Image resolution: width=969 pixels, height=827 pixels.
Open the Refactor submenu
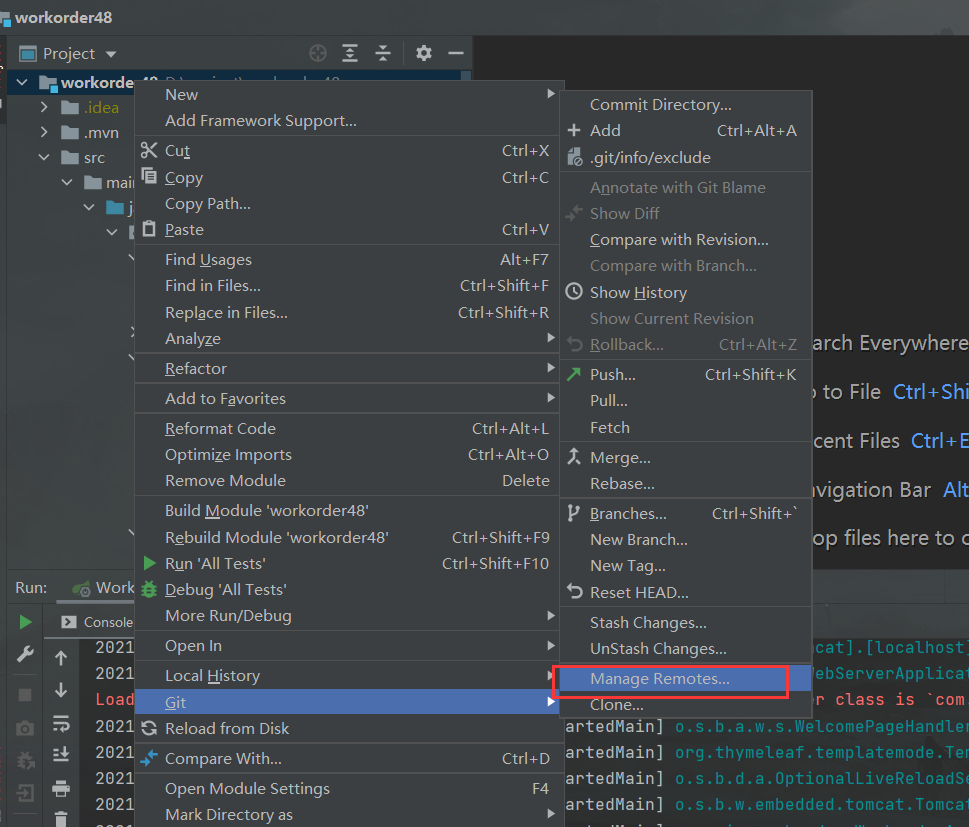pos(347,368)
